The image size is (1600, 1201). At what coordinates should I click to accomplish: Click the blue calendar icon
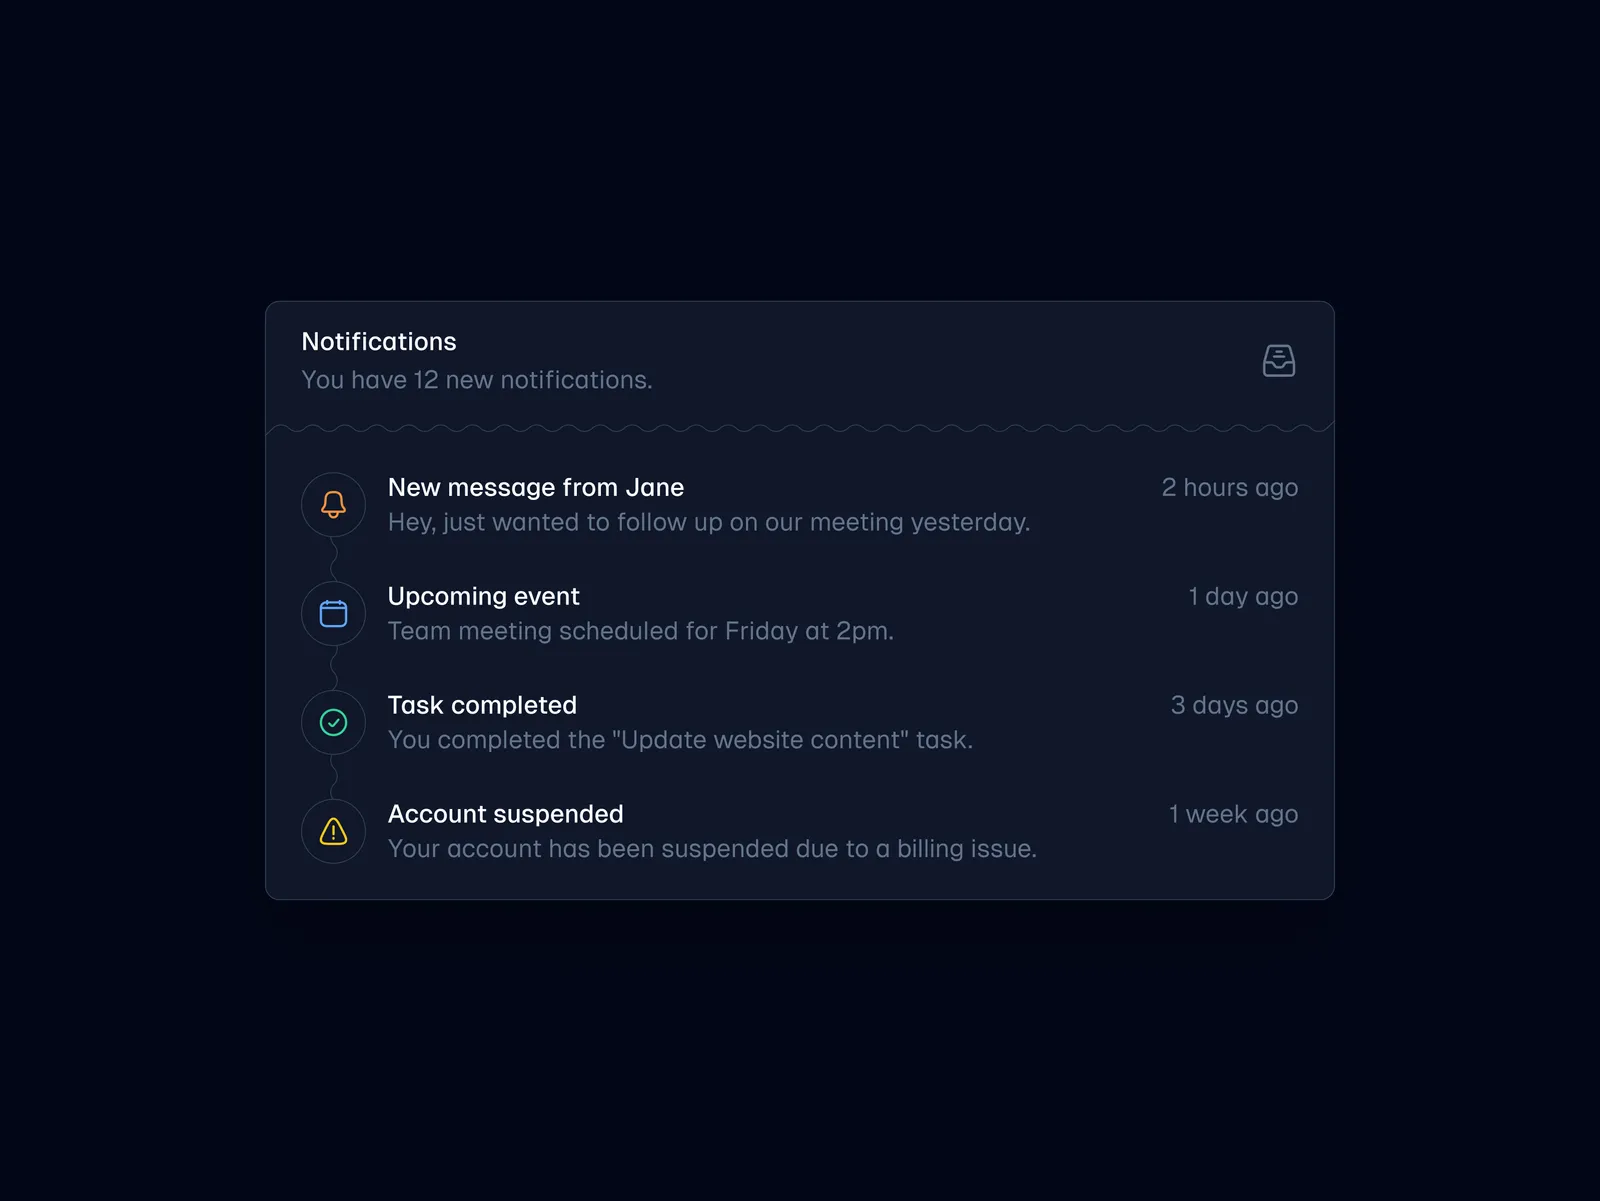coord(333,613)
